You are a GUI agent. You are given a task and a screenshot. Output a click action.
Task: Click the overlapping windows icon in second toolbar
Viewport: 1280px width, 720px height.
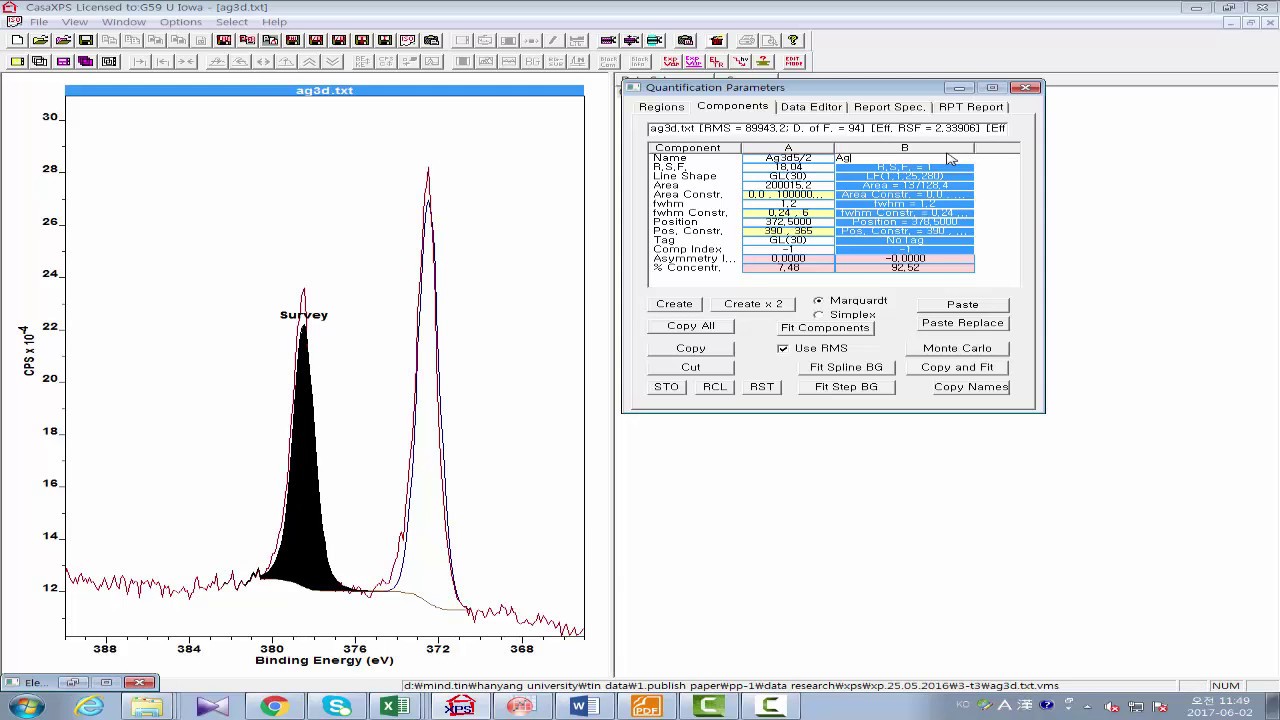(x=40, y=61)
